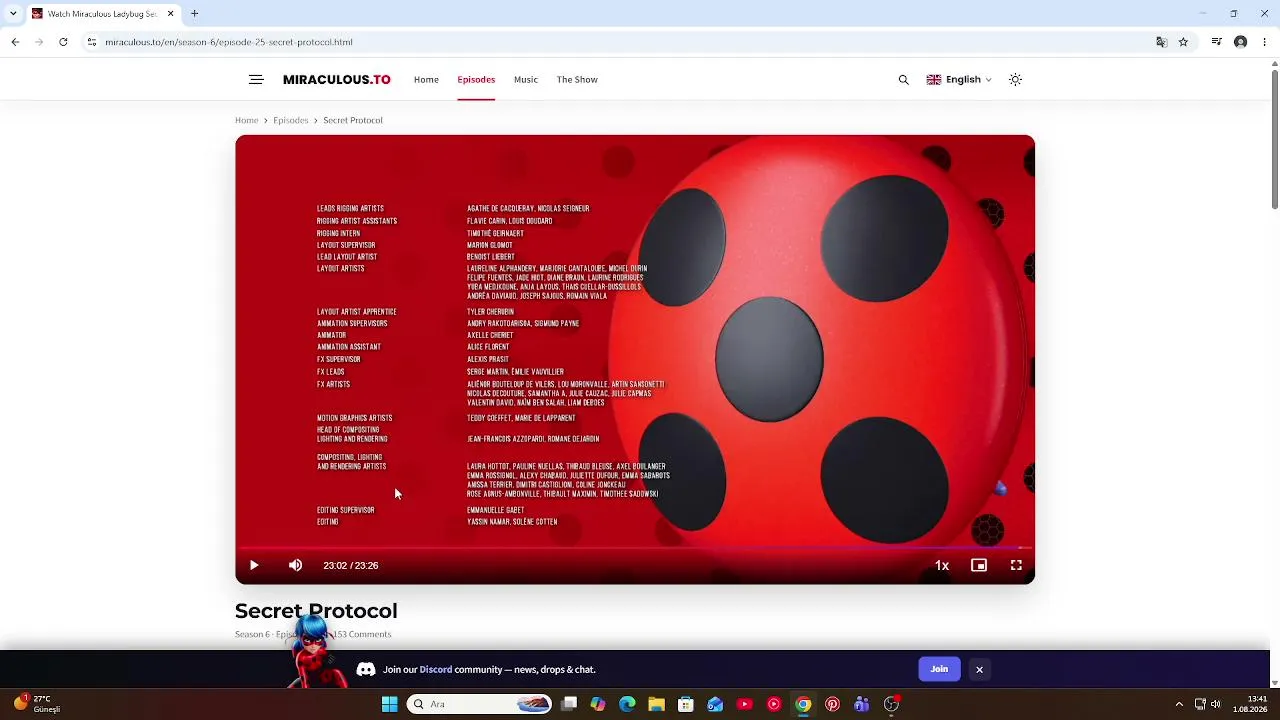Click the Discord link in the banner
Screen dimensions: 1280x720
436,670
